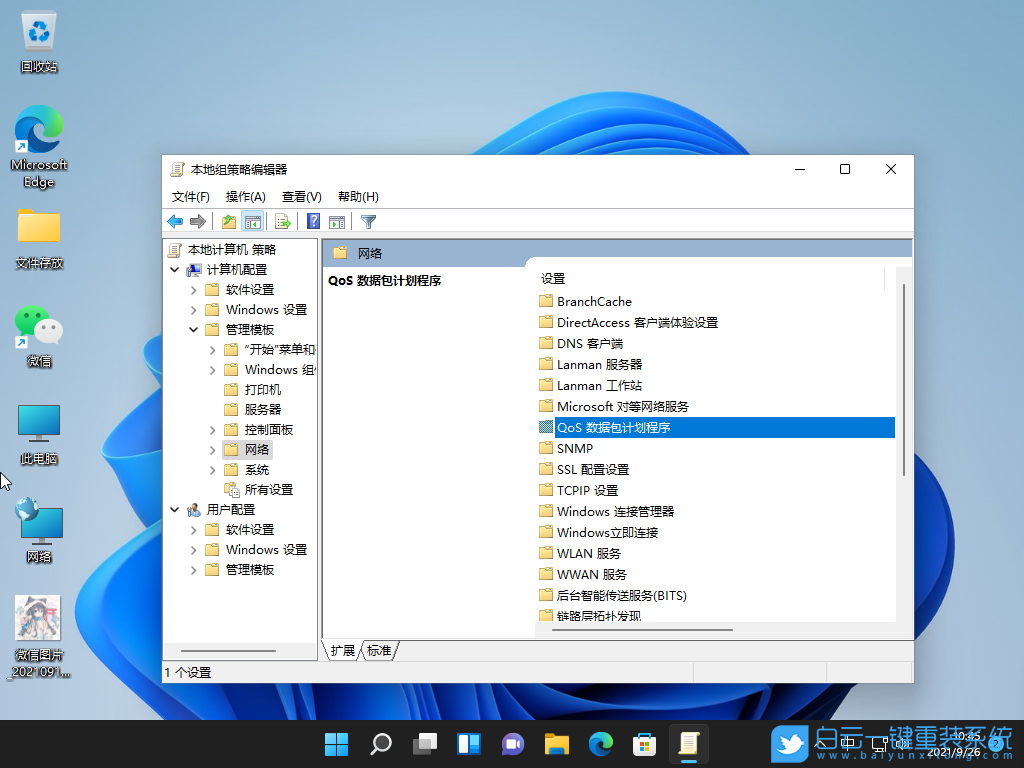1024x768 pixels.
Task: Click the forward navigation arrow in the toolbar
Action: click(x=199, y=221)
